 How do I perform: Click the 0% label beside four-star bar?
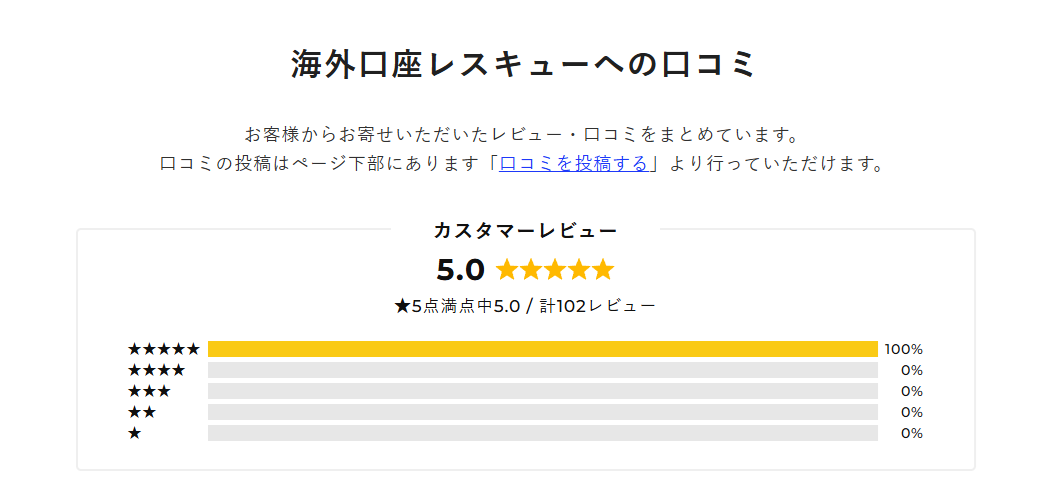point(912,370)
